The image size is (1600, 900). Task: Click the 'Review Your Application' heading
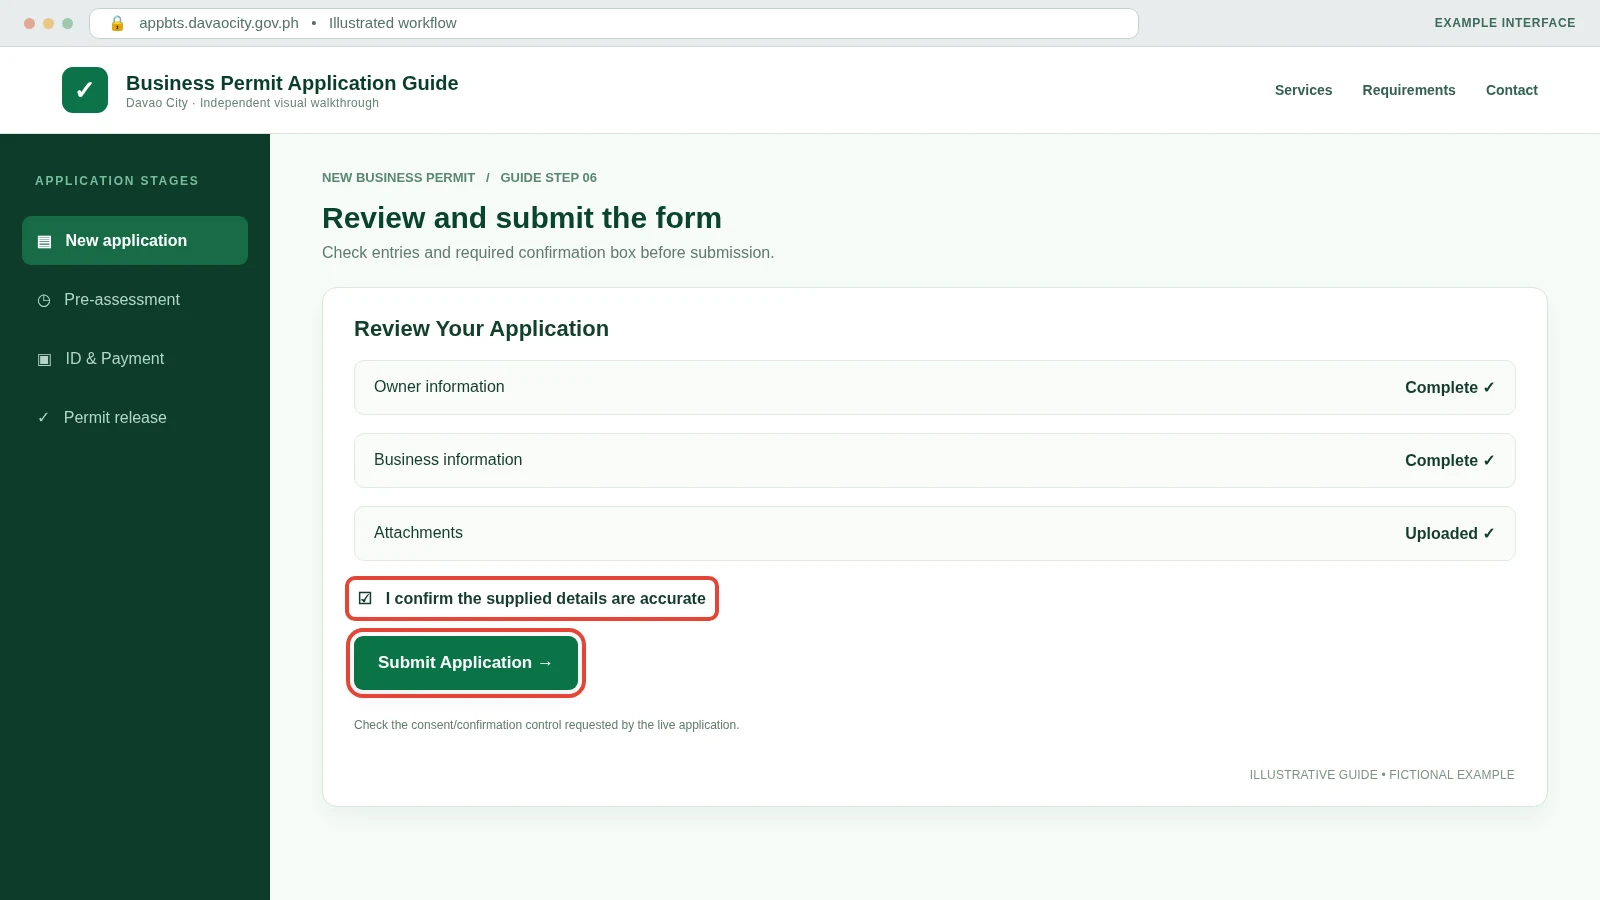pos(481,329)
